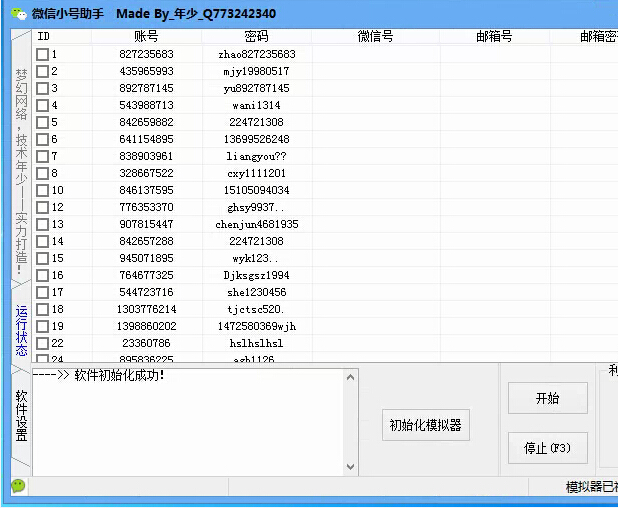
Task: Click password cell 1472580369wjh
Action: click(x=257, y=326)
